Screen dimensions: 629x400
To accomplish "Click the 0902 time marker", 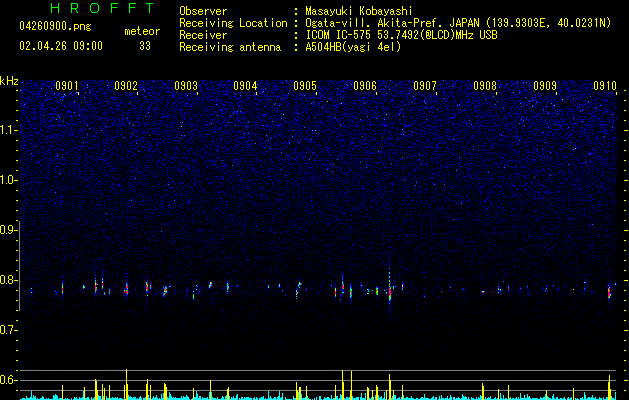I will (126, 86).
